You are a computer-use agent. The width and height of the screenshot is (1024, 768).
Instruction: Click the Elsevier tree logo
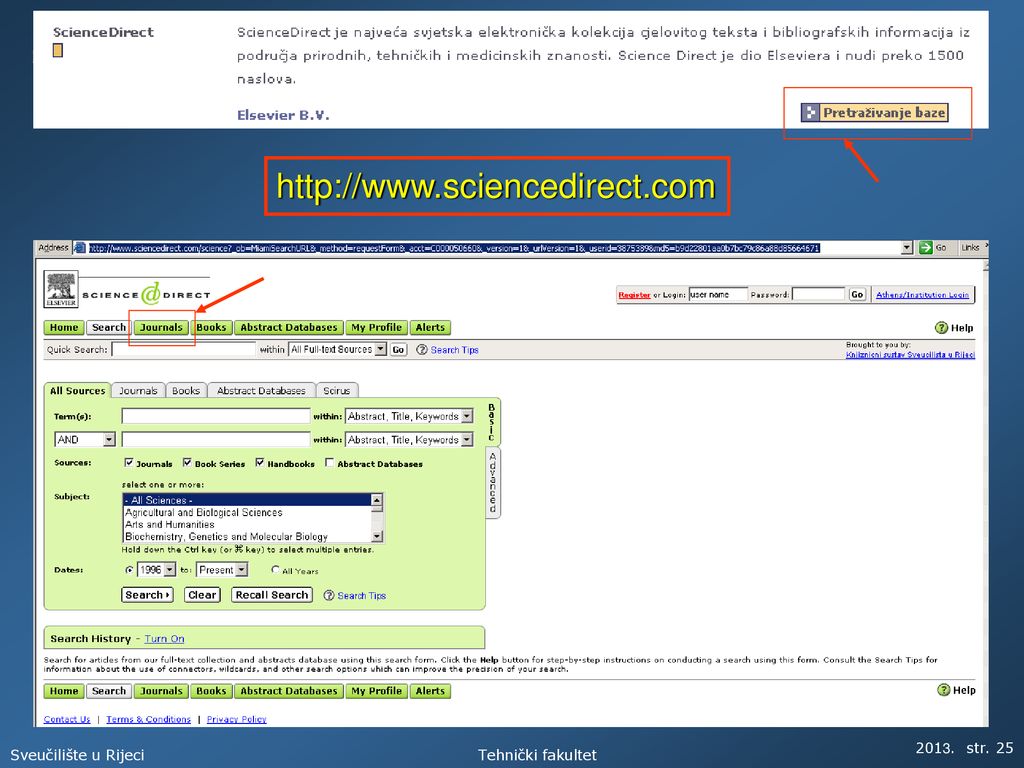(x=61, y=289)
